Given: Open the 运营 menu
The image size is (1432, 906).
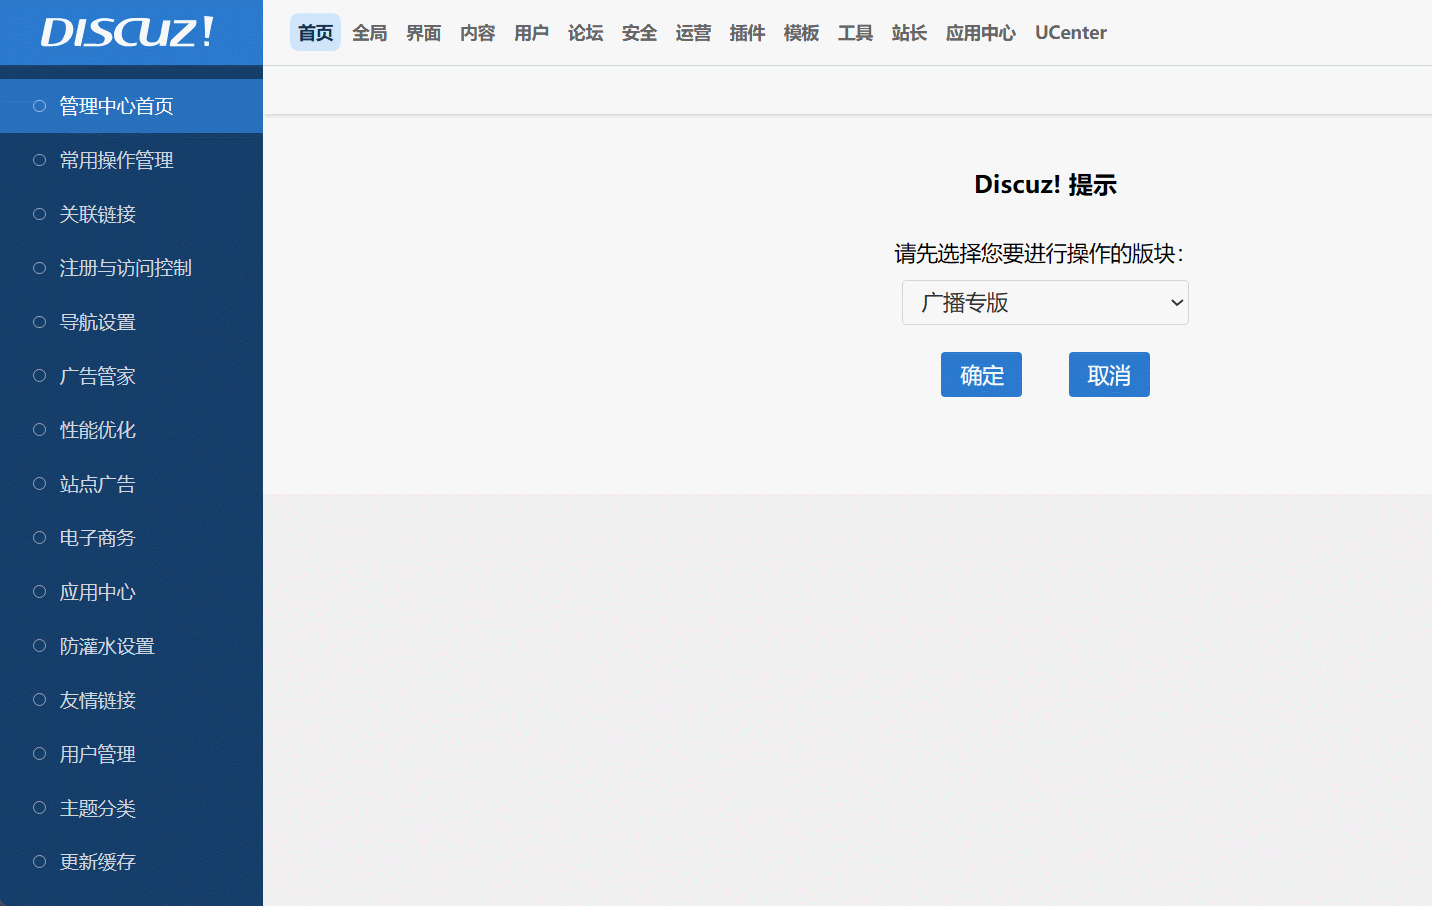Looking at the screenshot, I should pos(693,33).
